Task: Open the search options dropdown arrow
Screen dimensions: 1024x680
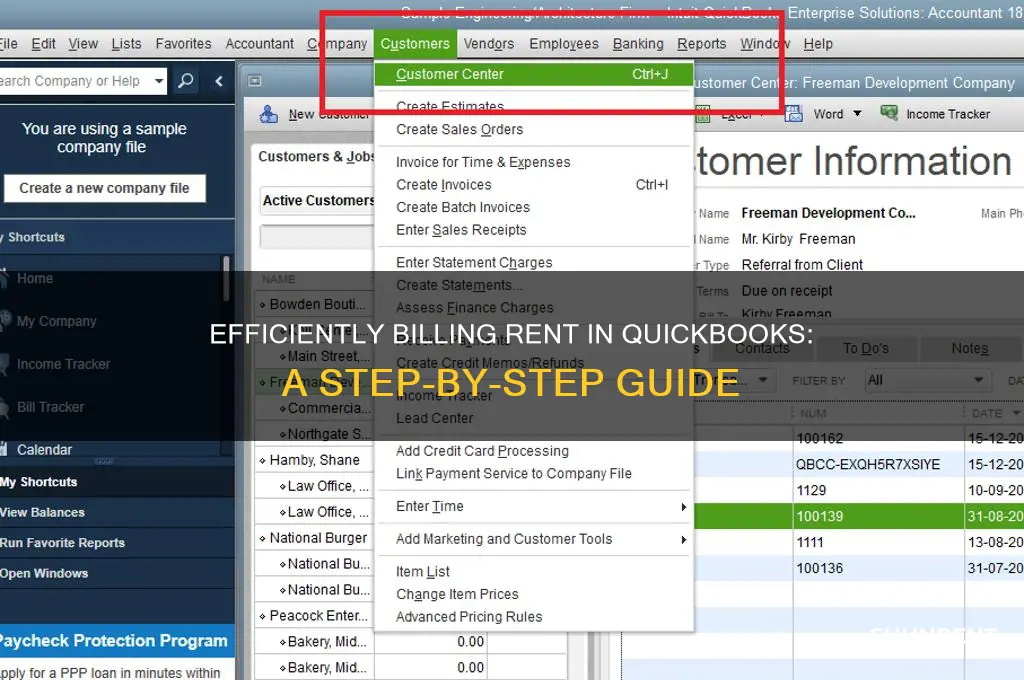Action: (x=159, y=81)
